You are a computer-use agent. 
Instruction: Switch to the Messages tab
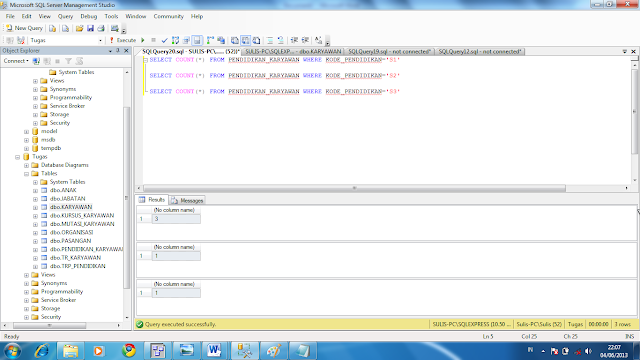click(187, 200)
